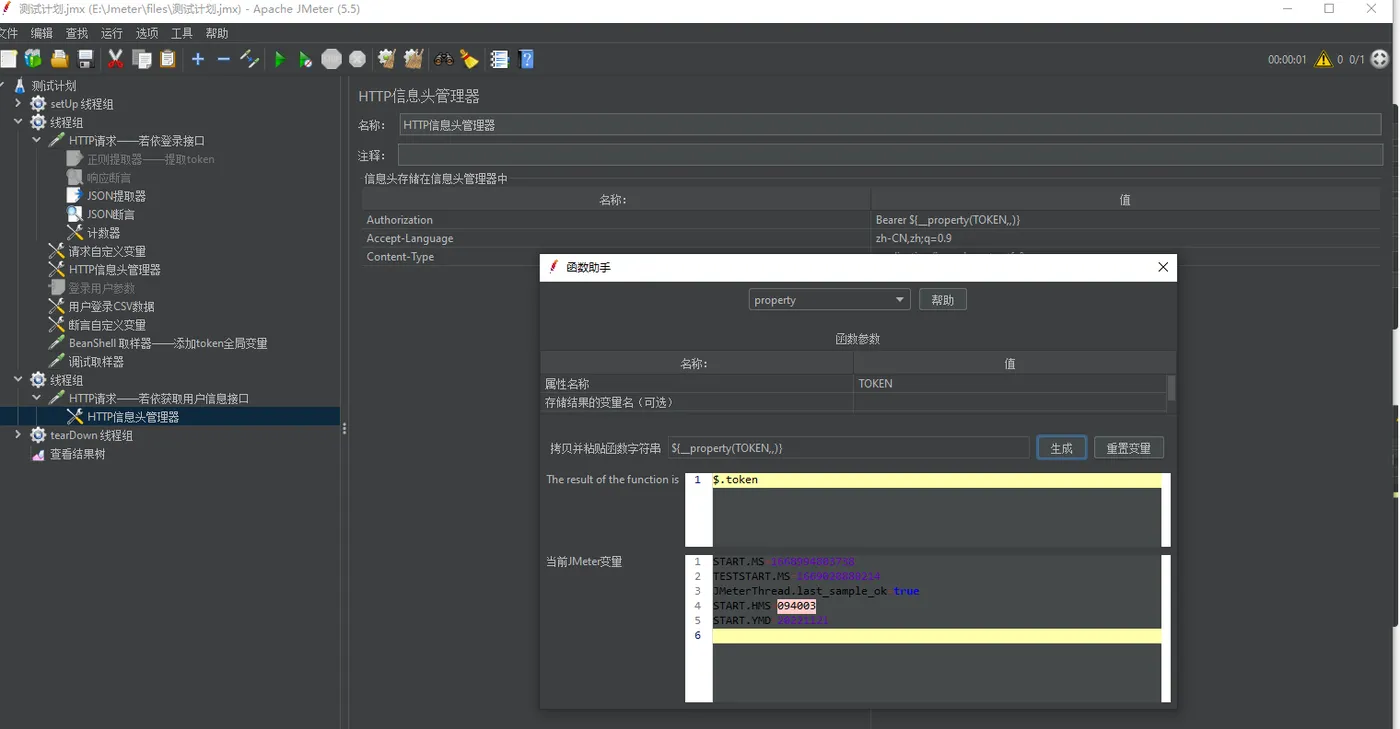Start the test with green play icon
The height and width of the screenshot is (729, 1400).
pos(279,59)
